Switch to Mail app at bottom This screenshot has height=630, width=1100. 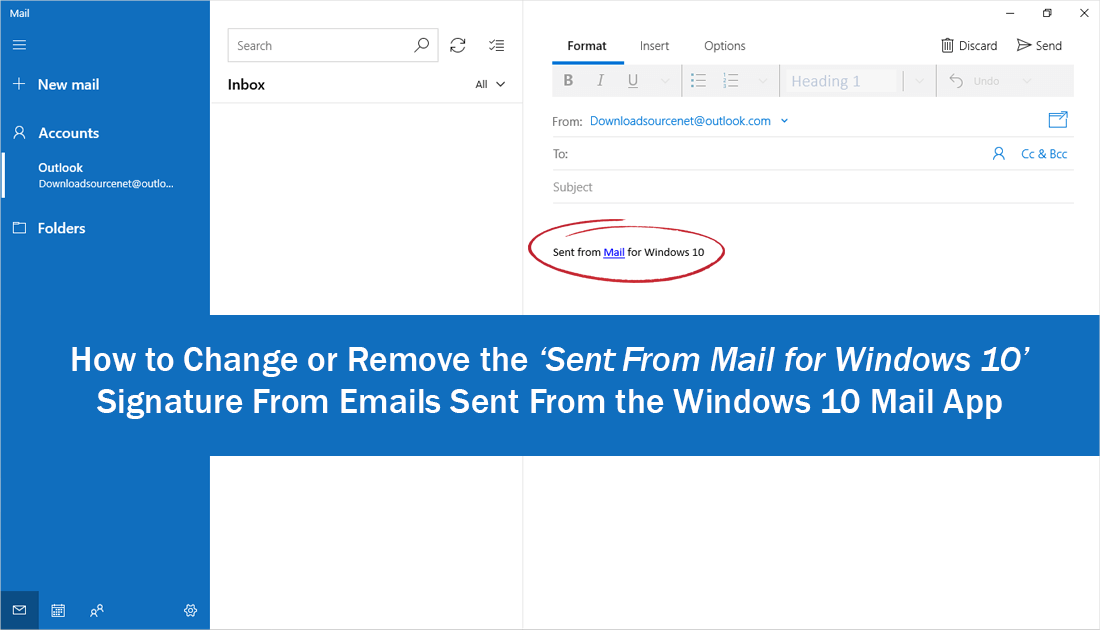coord(20,610)
